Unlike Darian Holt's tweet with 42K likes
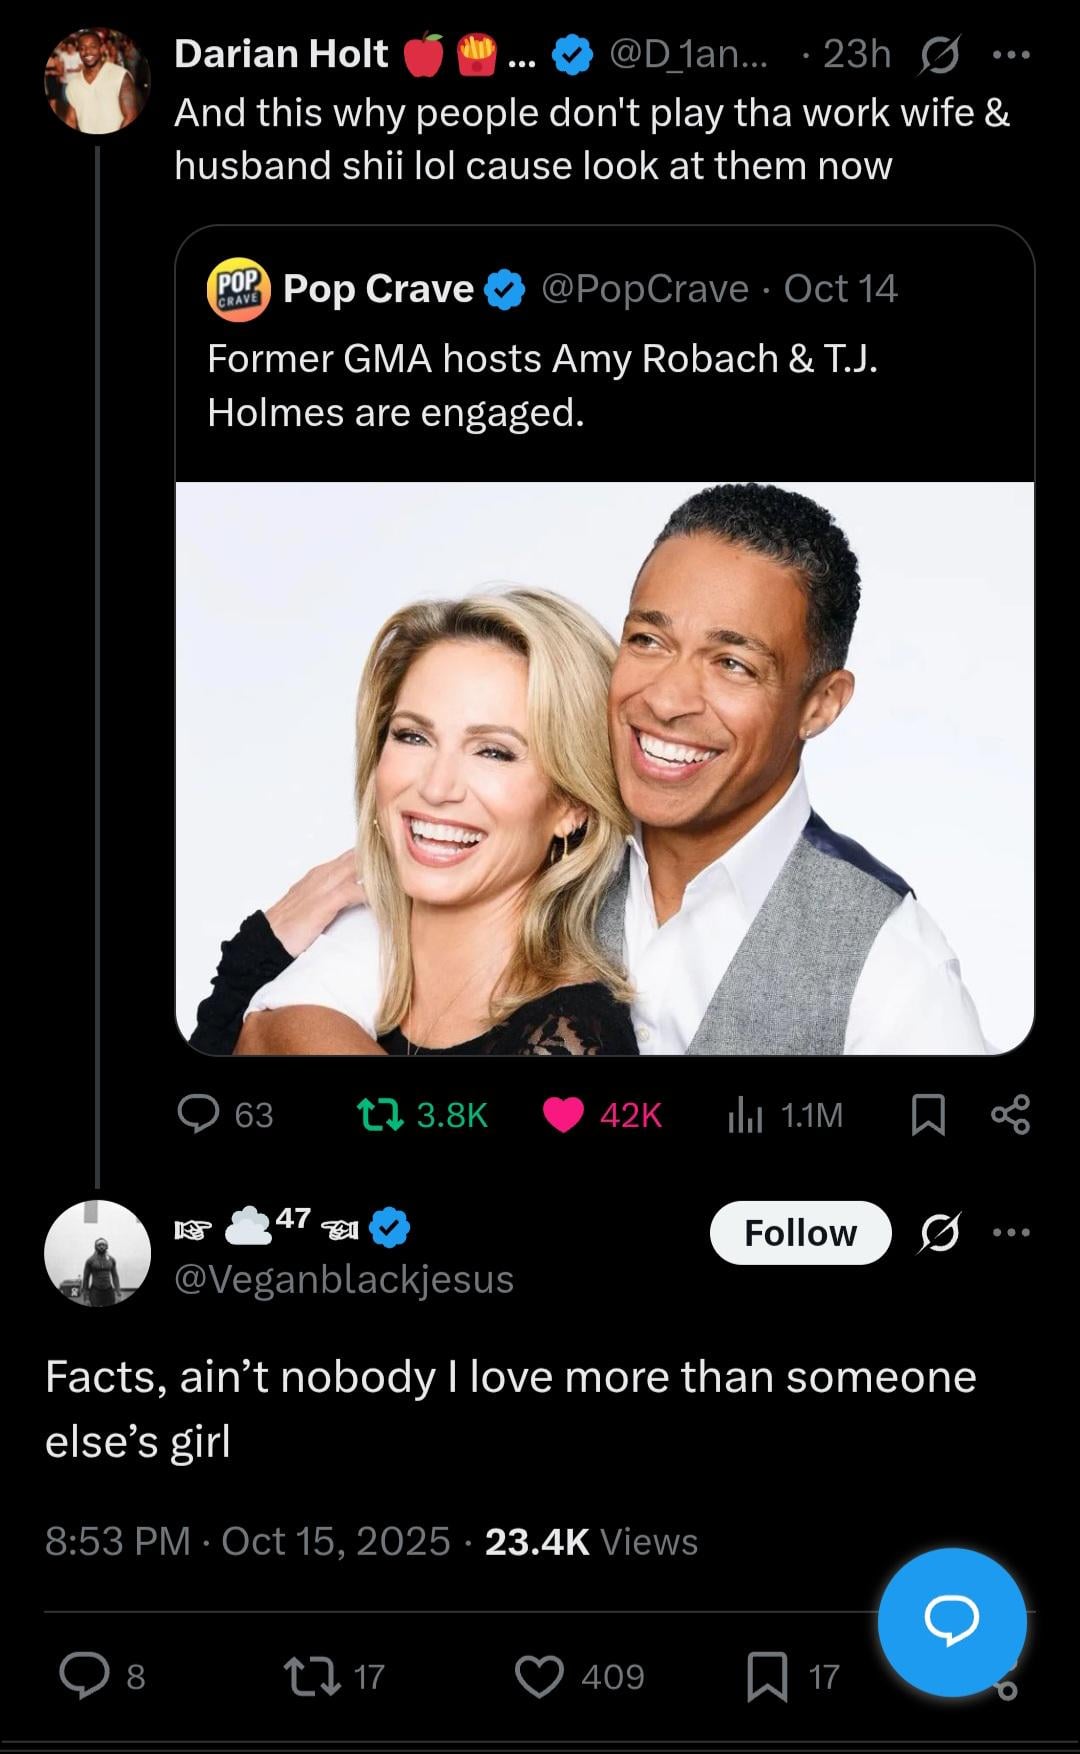This screenshot has height=1754, width=1080. [x=563, y=1114]
